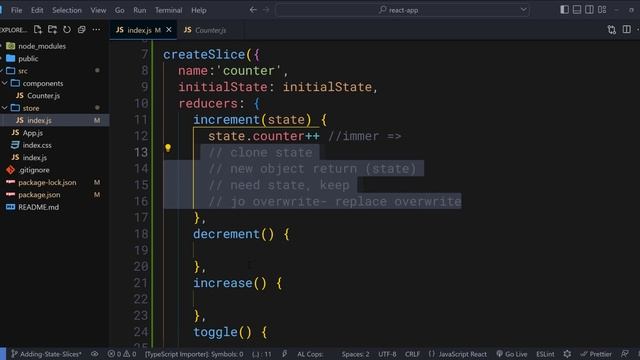Open the Run menu

140,10
